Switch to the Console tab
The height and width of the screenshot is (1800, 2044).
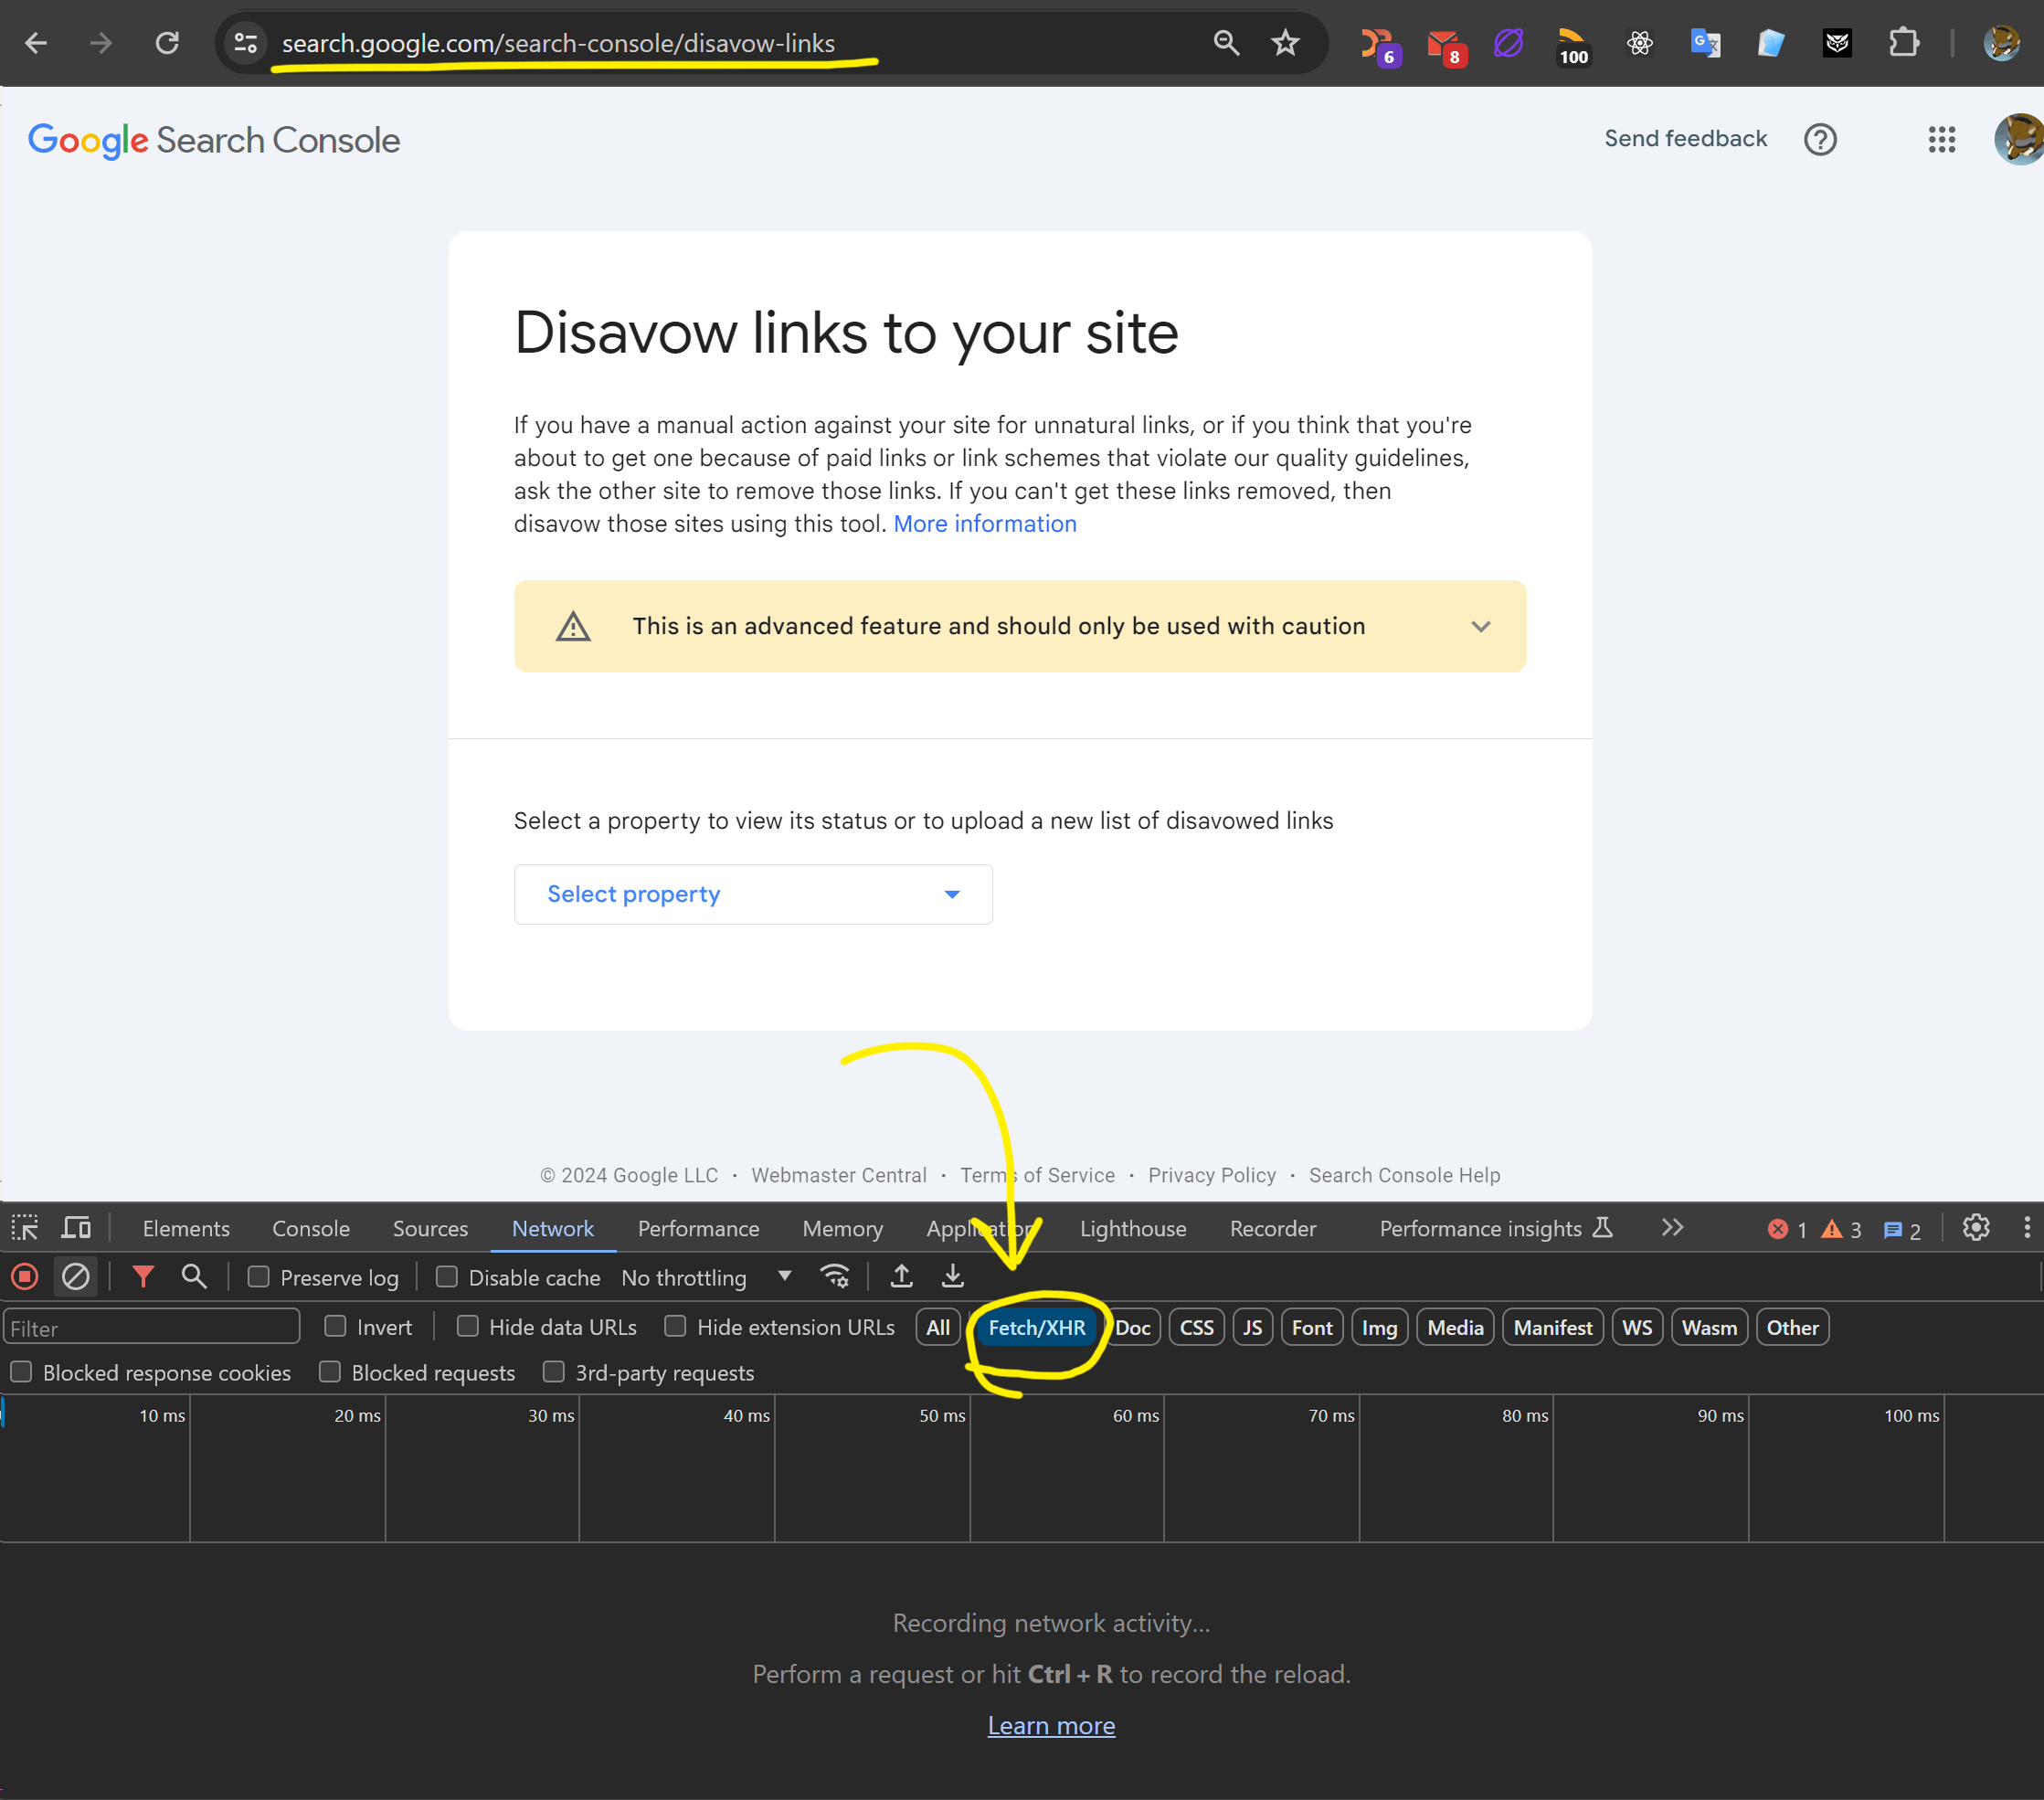click(x=310, y=1229)
